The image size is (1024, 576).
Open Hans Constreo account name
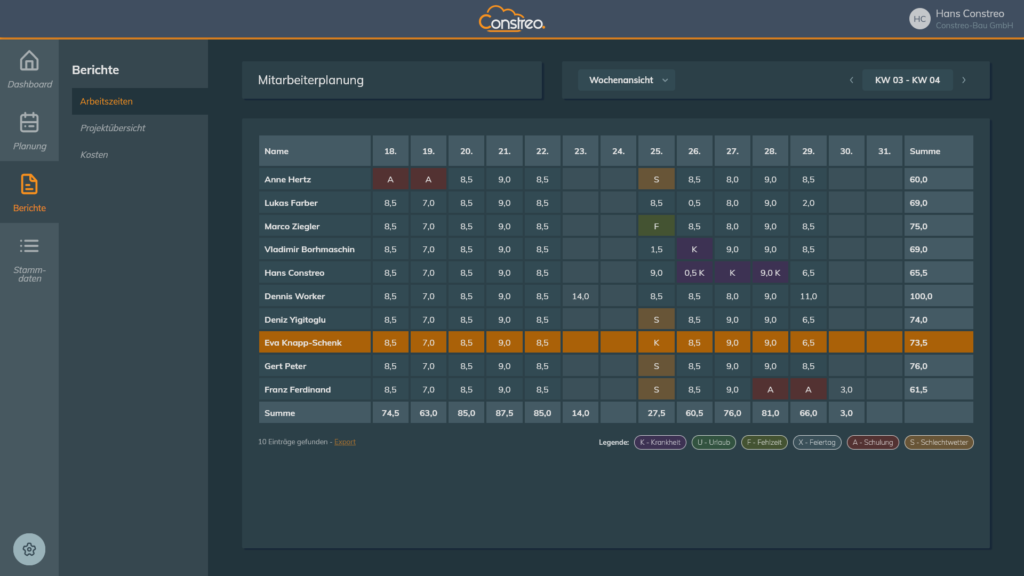(x=970, y=14)
